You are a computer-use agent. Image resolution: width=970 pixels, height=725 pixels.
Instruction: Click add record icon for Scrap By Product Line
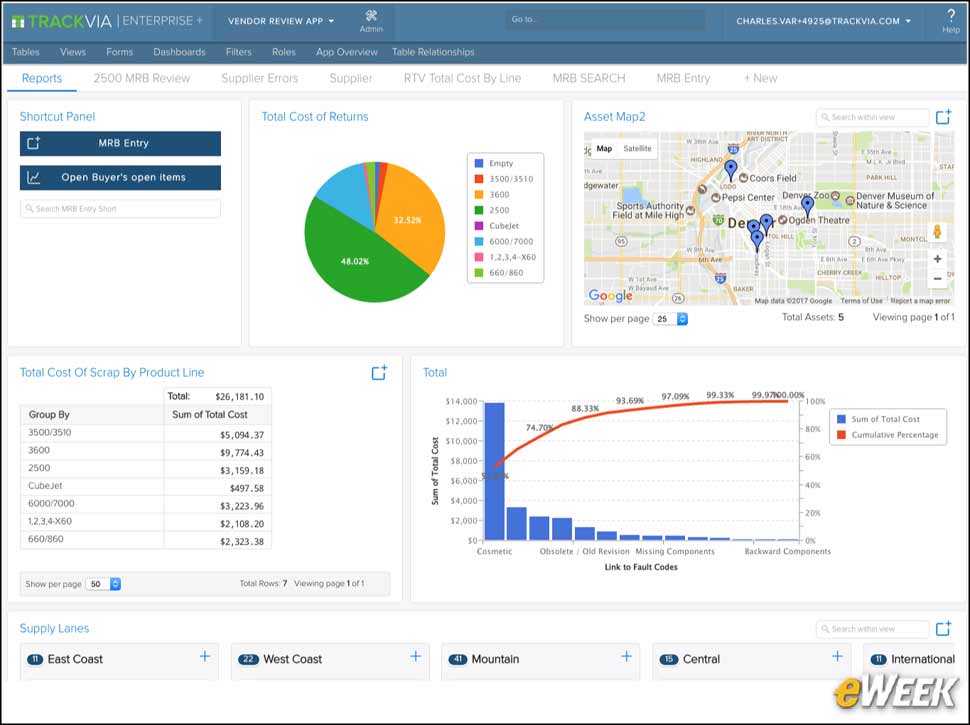tap(379, 372)
